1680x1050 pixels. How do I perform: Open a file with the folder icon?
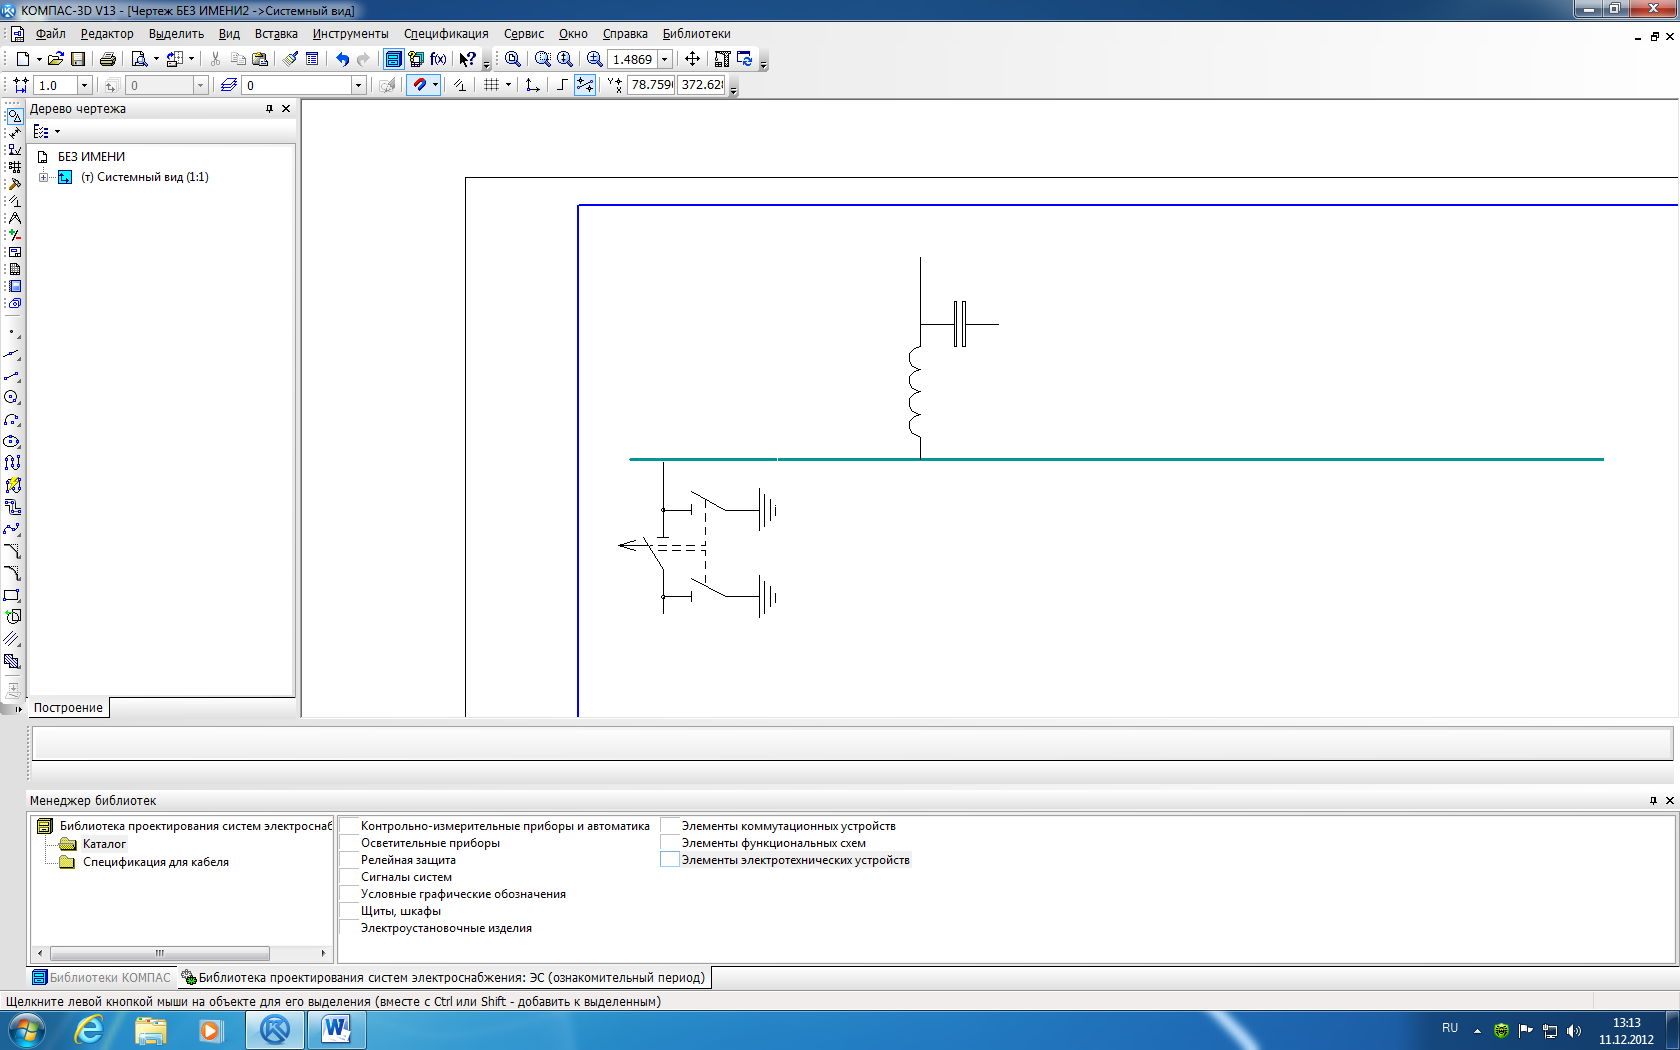coord(56,59)
